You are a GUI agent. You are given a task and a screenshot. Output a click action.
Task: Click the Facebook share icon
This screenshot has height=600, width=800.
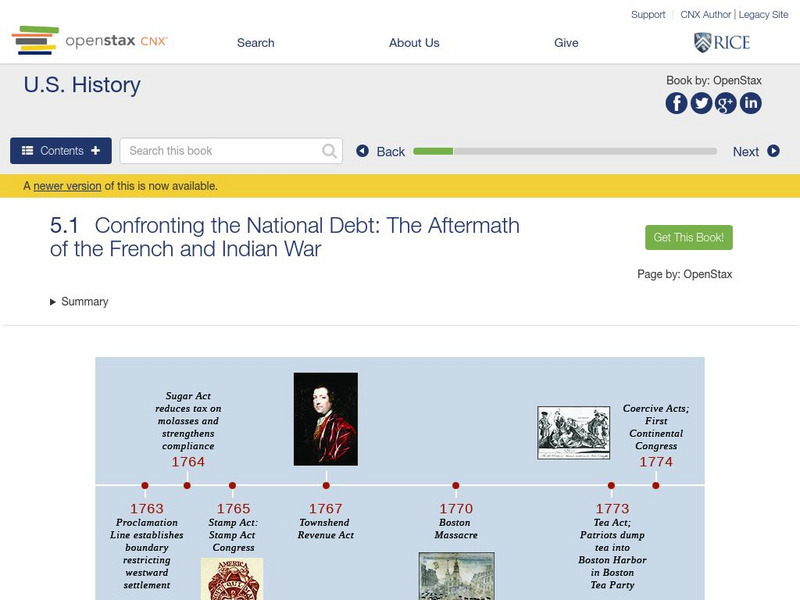coord(677,103)
